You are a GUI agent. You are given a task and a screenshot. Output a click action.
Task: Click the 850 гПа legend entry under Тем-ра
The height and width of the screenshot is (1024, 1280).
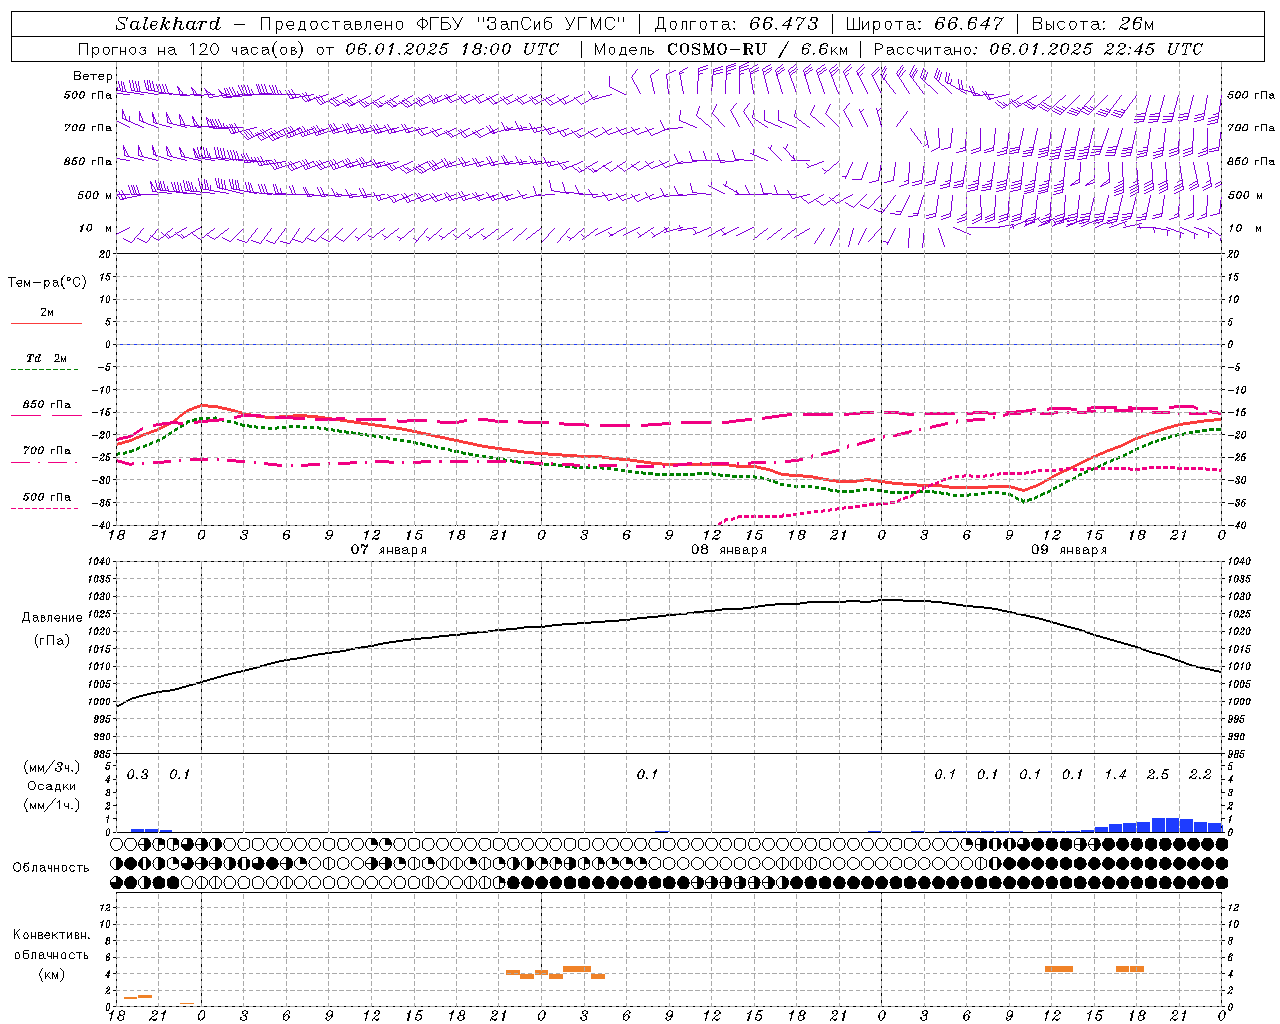click(47, 405)
